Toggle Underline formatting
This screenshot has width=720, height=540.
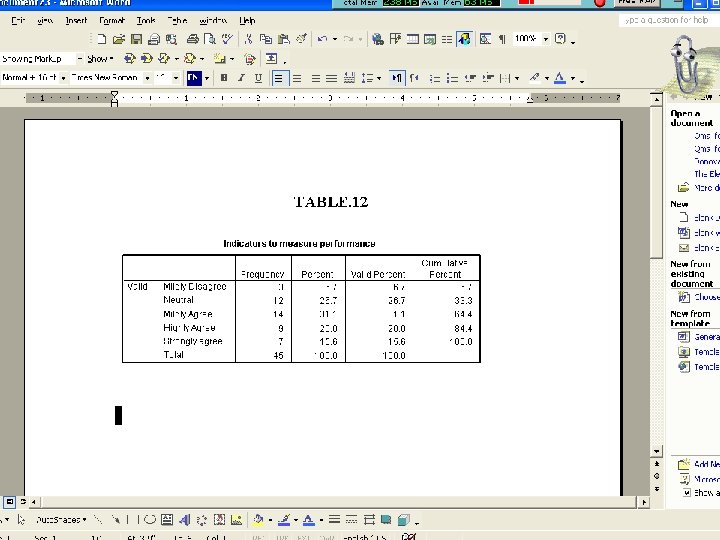(258, 78)
